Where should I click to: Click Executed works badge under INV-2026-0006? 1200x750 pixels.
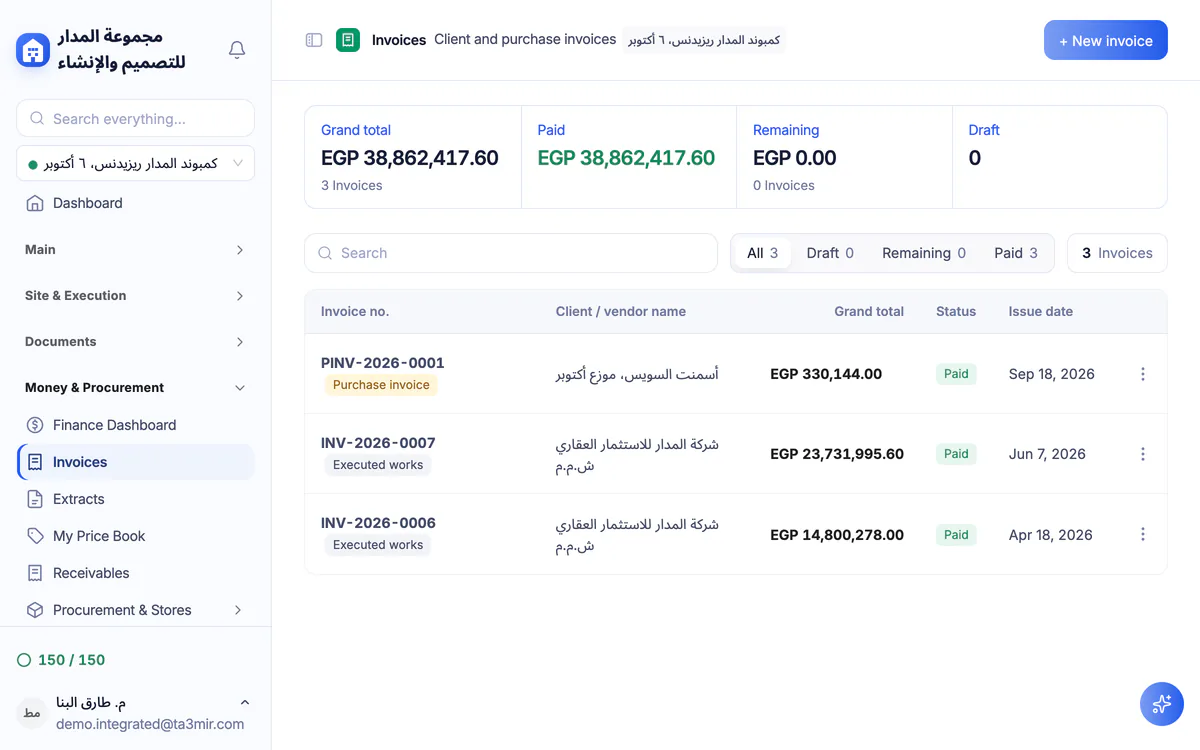click(378, 545)
